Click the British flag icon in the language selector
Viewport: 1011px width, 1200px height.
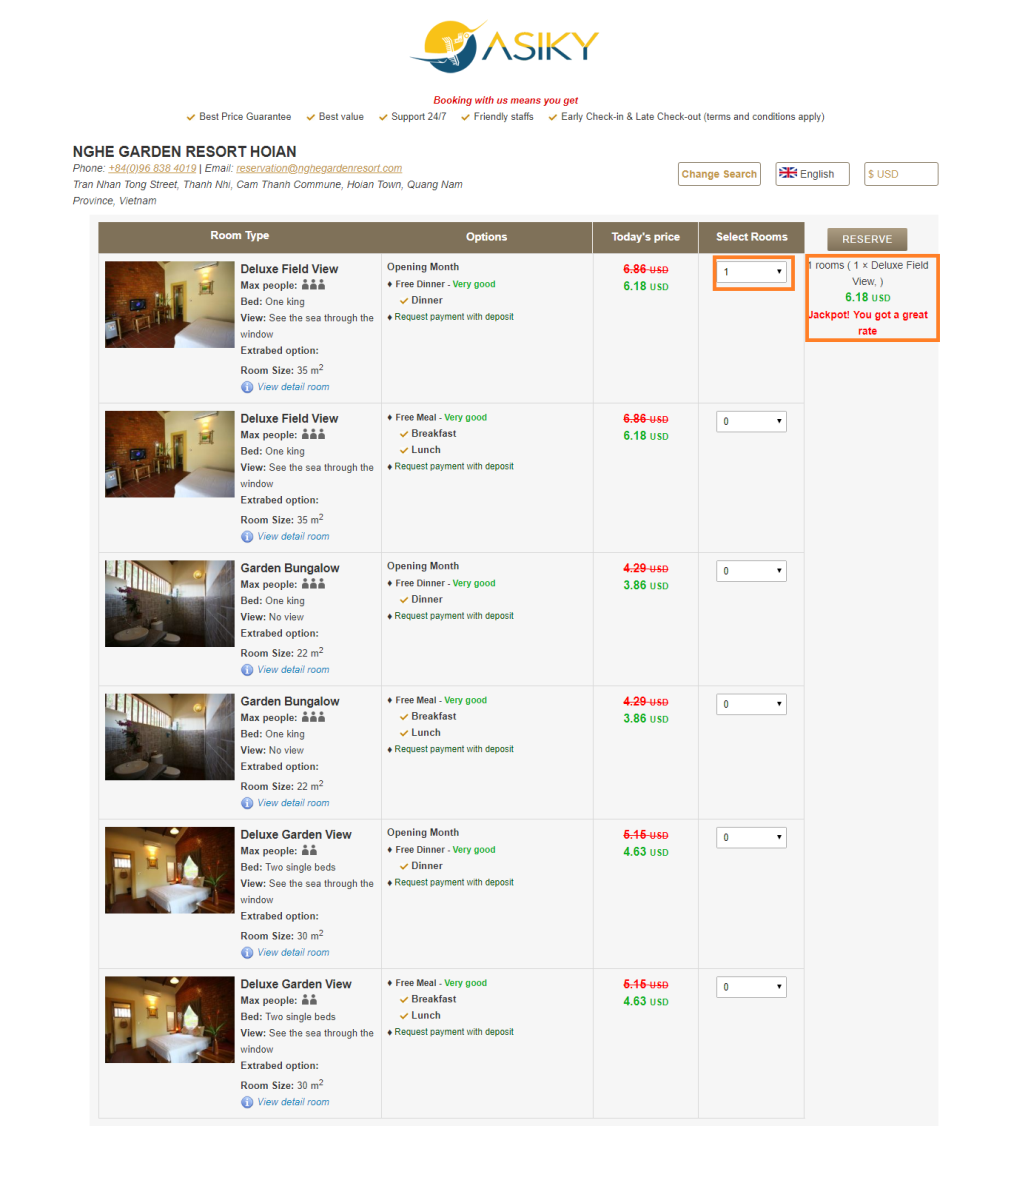(x=787, y=173)
